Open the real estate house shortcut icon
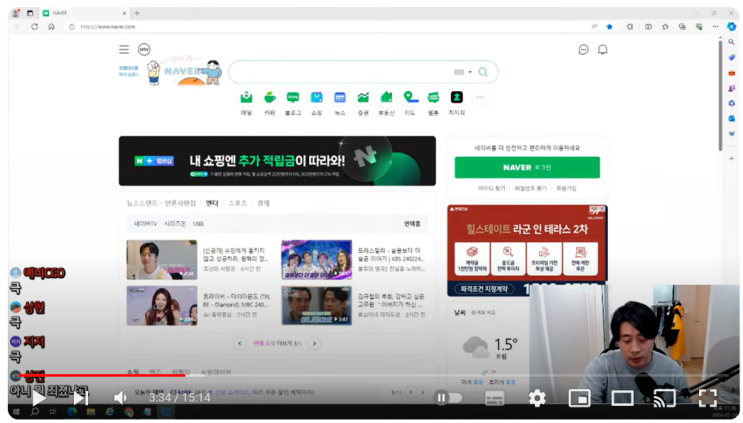 pyautogui.click(x=387, y=98)
